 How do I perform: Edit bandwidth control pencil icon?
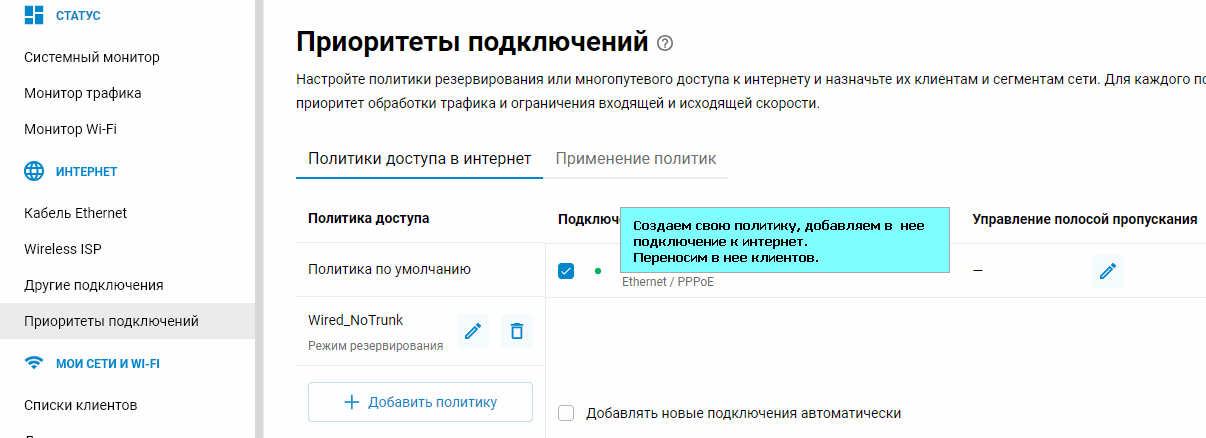point(1108,271)
